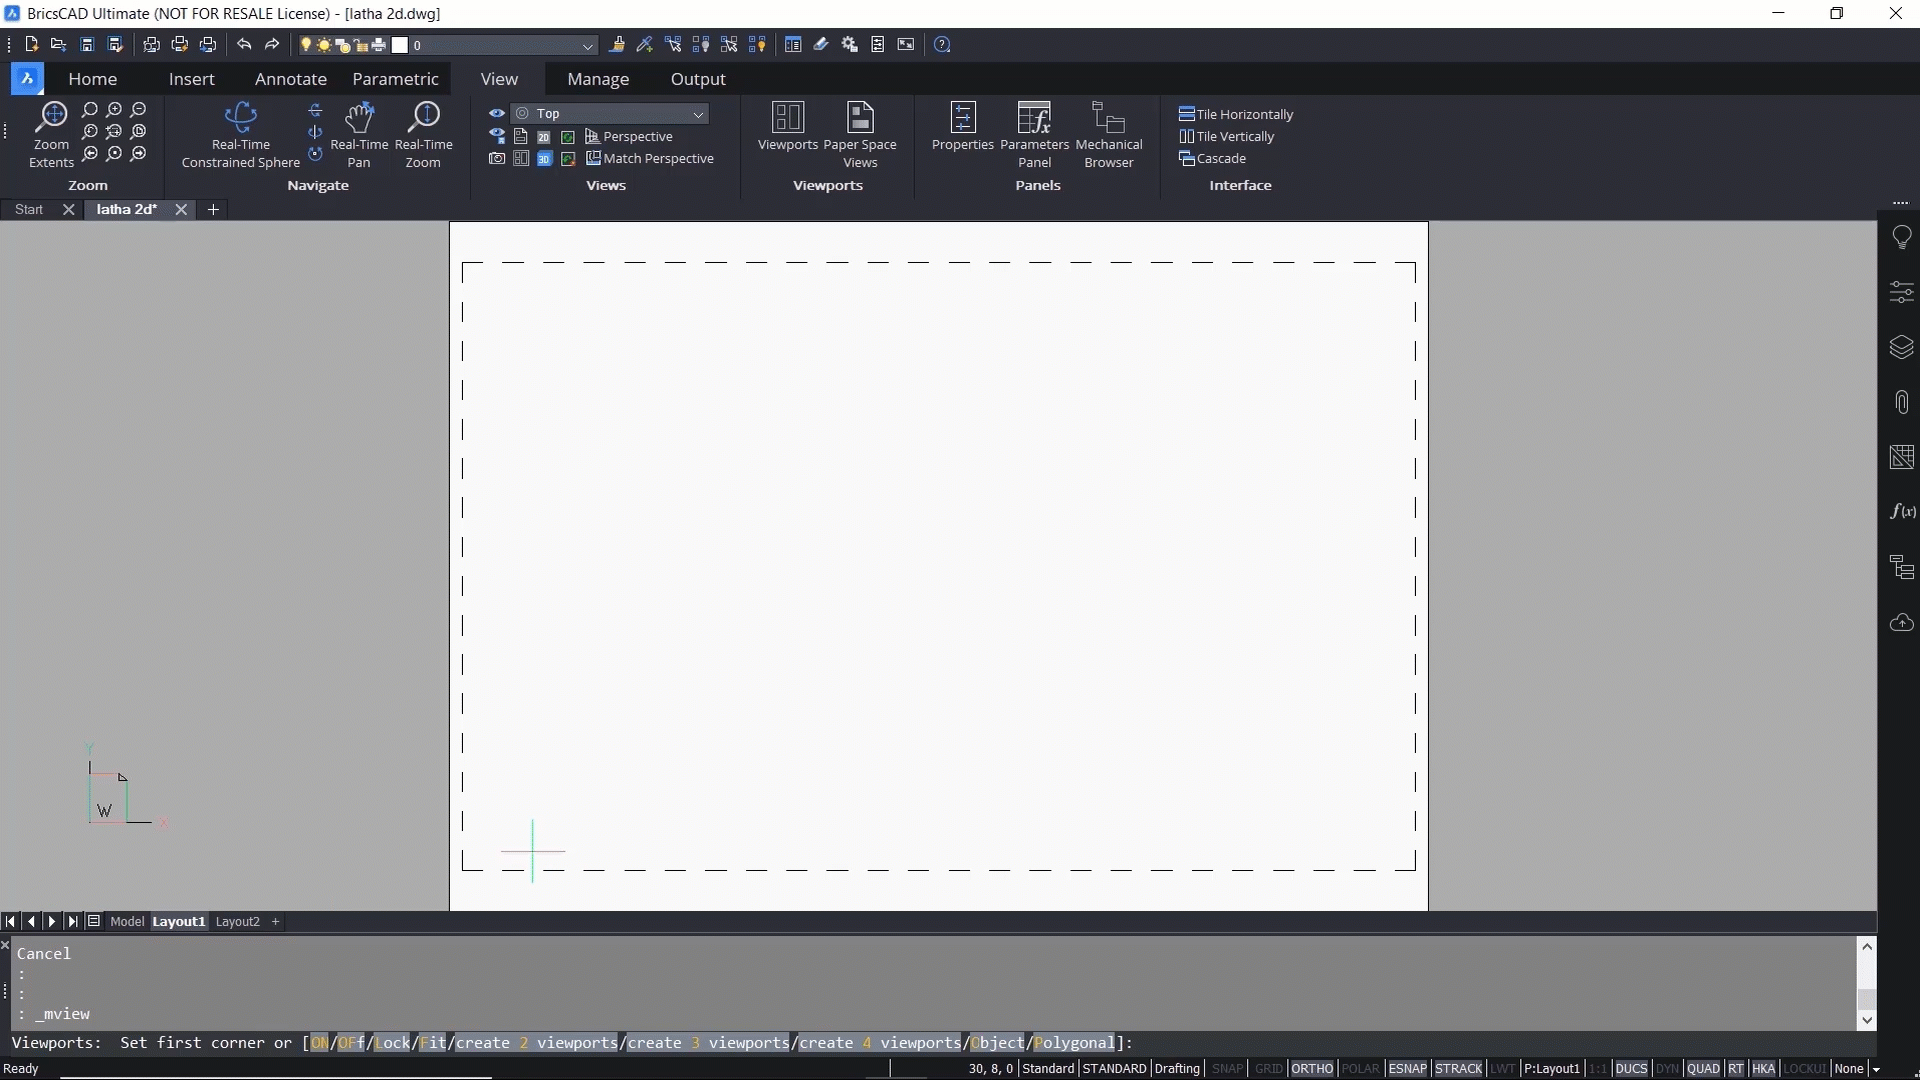This screenshot has width=1920, height=1080.
Task: Expand the Interface panel dropdown
Action: coord(1240,185)
